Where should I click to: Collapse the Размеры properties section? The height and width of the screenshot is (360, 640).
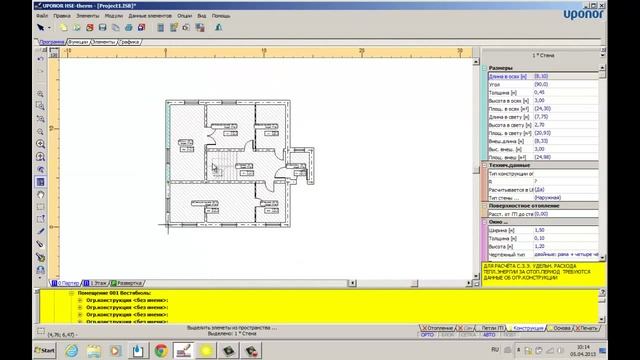point(484,68)
